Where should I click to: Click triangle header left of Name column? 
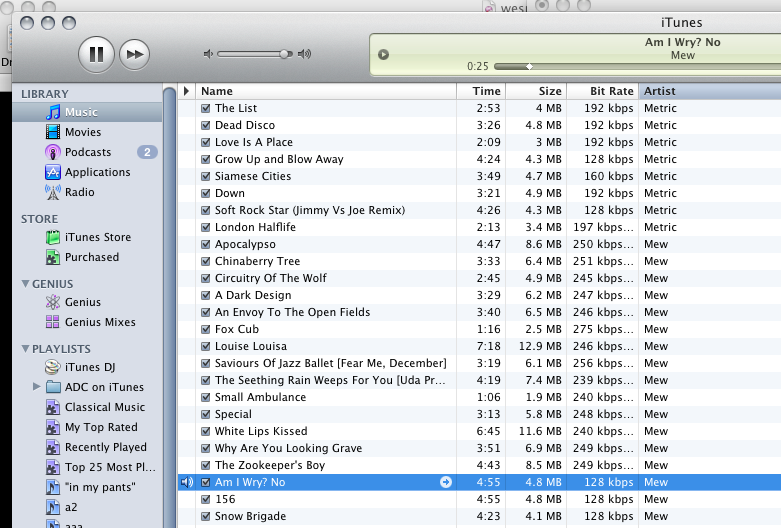pyautogui.click(x=186, y=91)
